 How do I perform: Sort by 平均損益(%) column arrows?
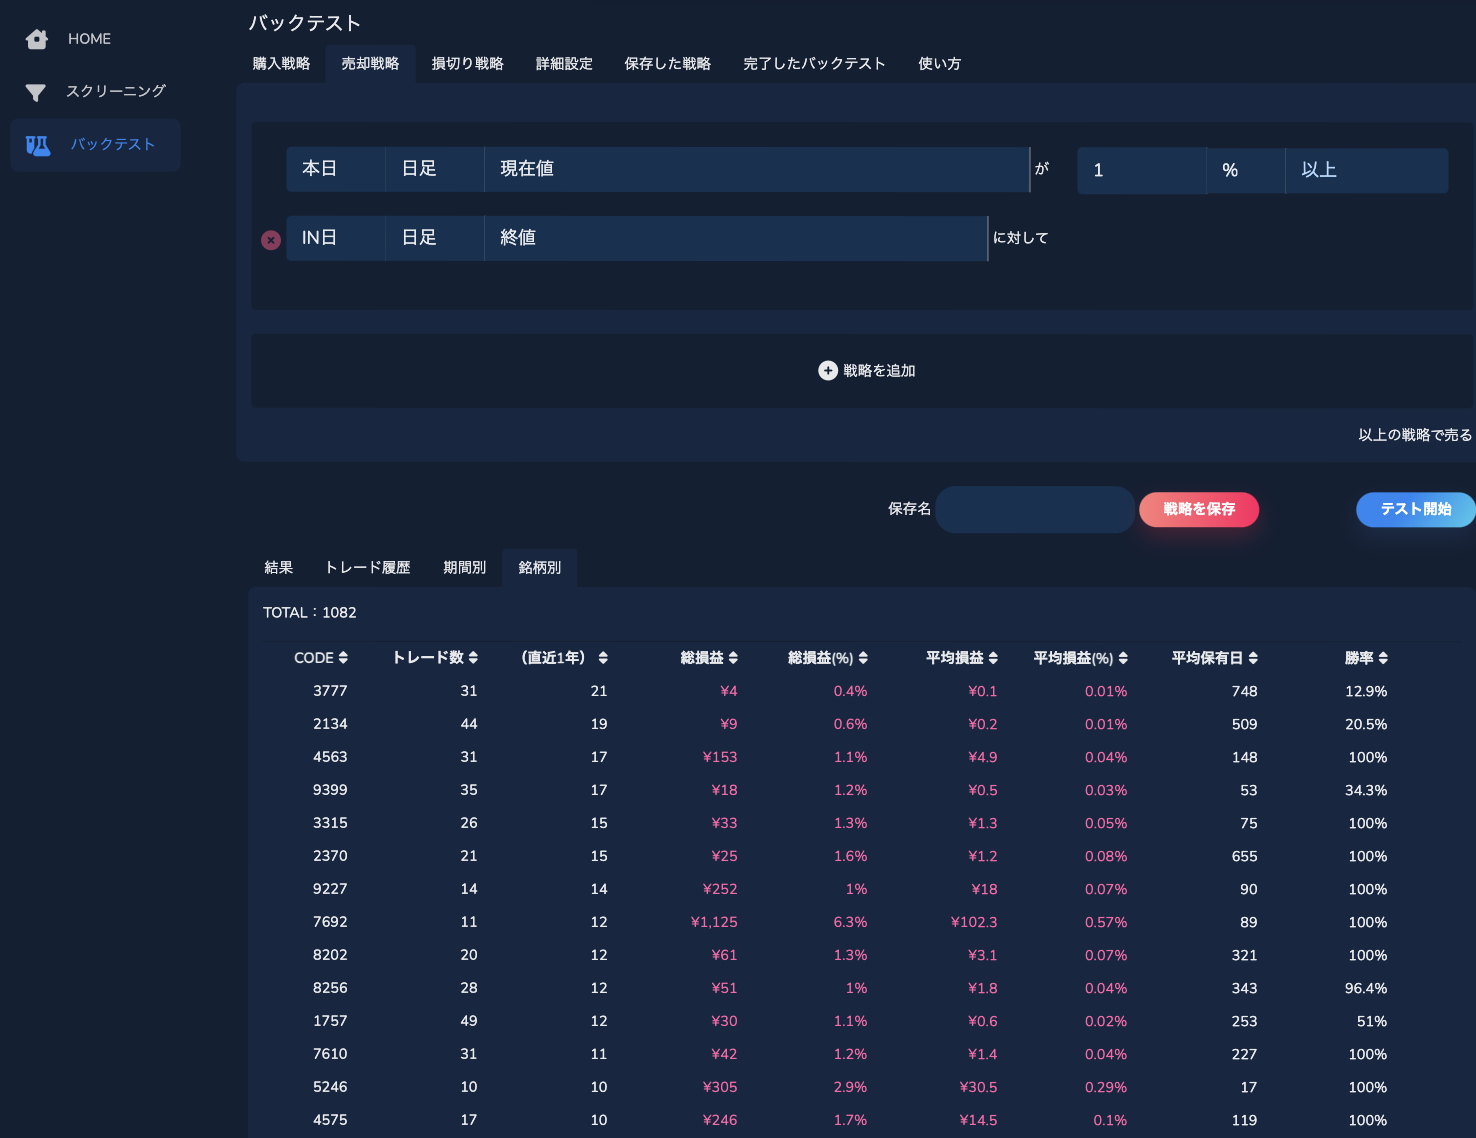click(1123, 657)
